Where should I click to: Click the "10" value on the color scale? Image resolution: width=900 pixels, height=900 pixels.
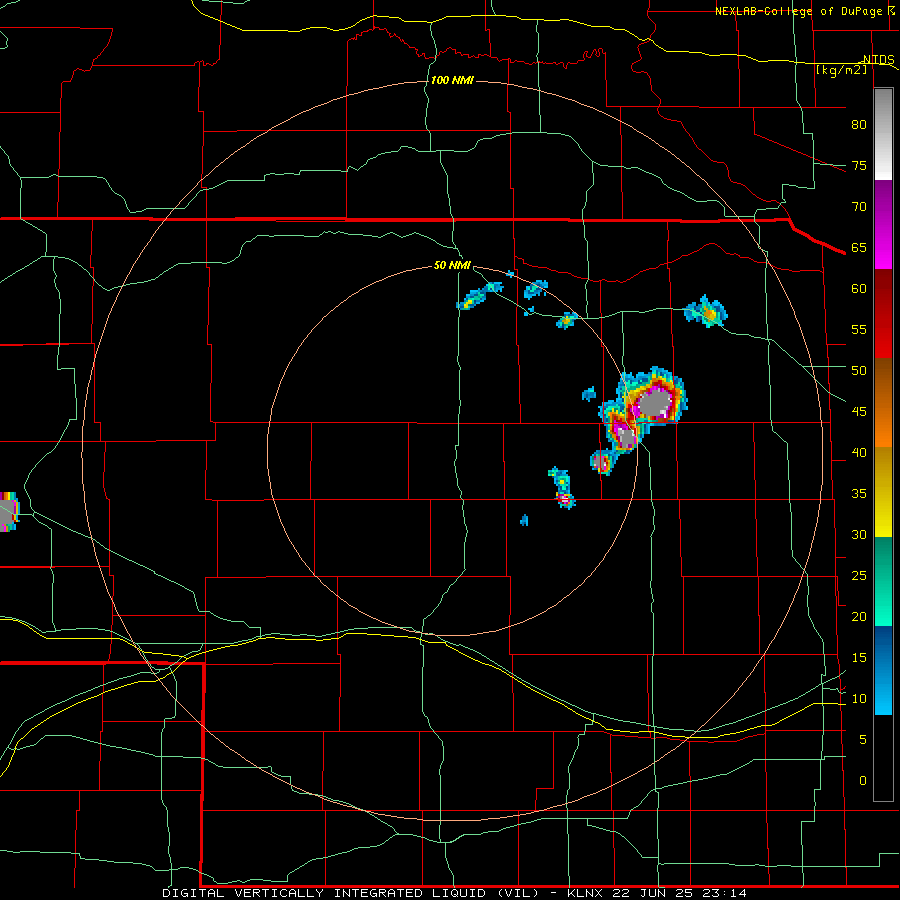pyautogui.click(x=859, y=699)
